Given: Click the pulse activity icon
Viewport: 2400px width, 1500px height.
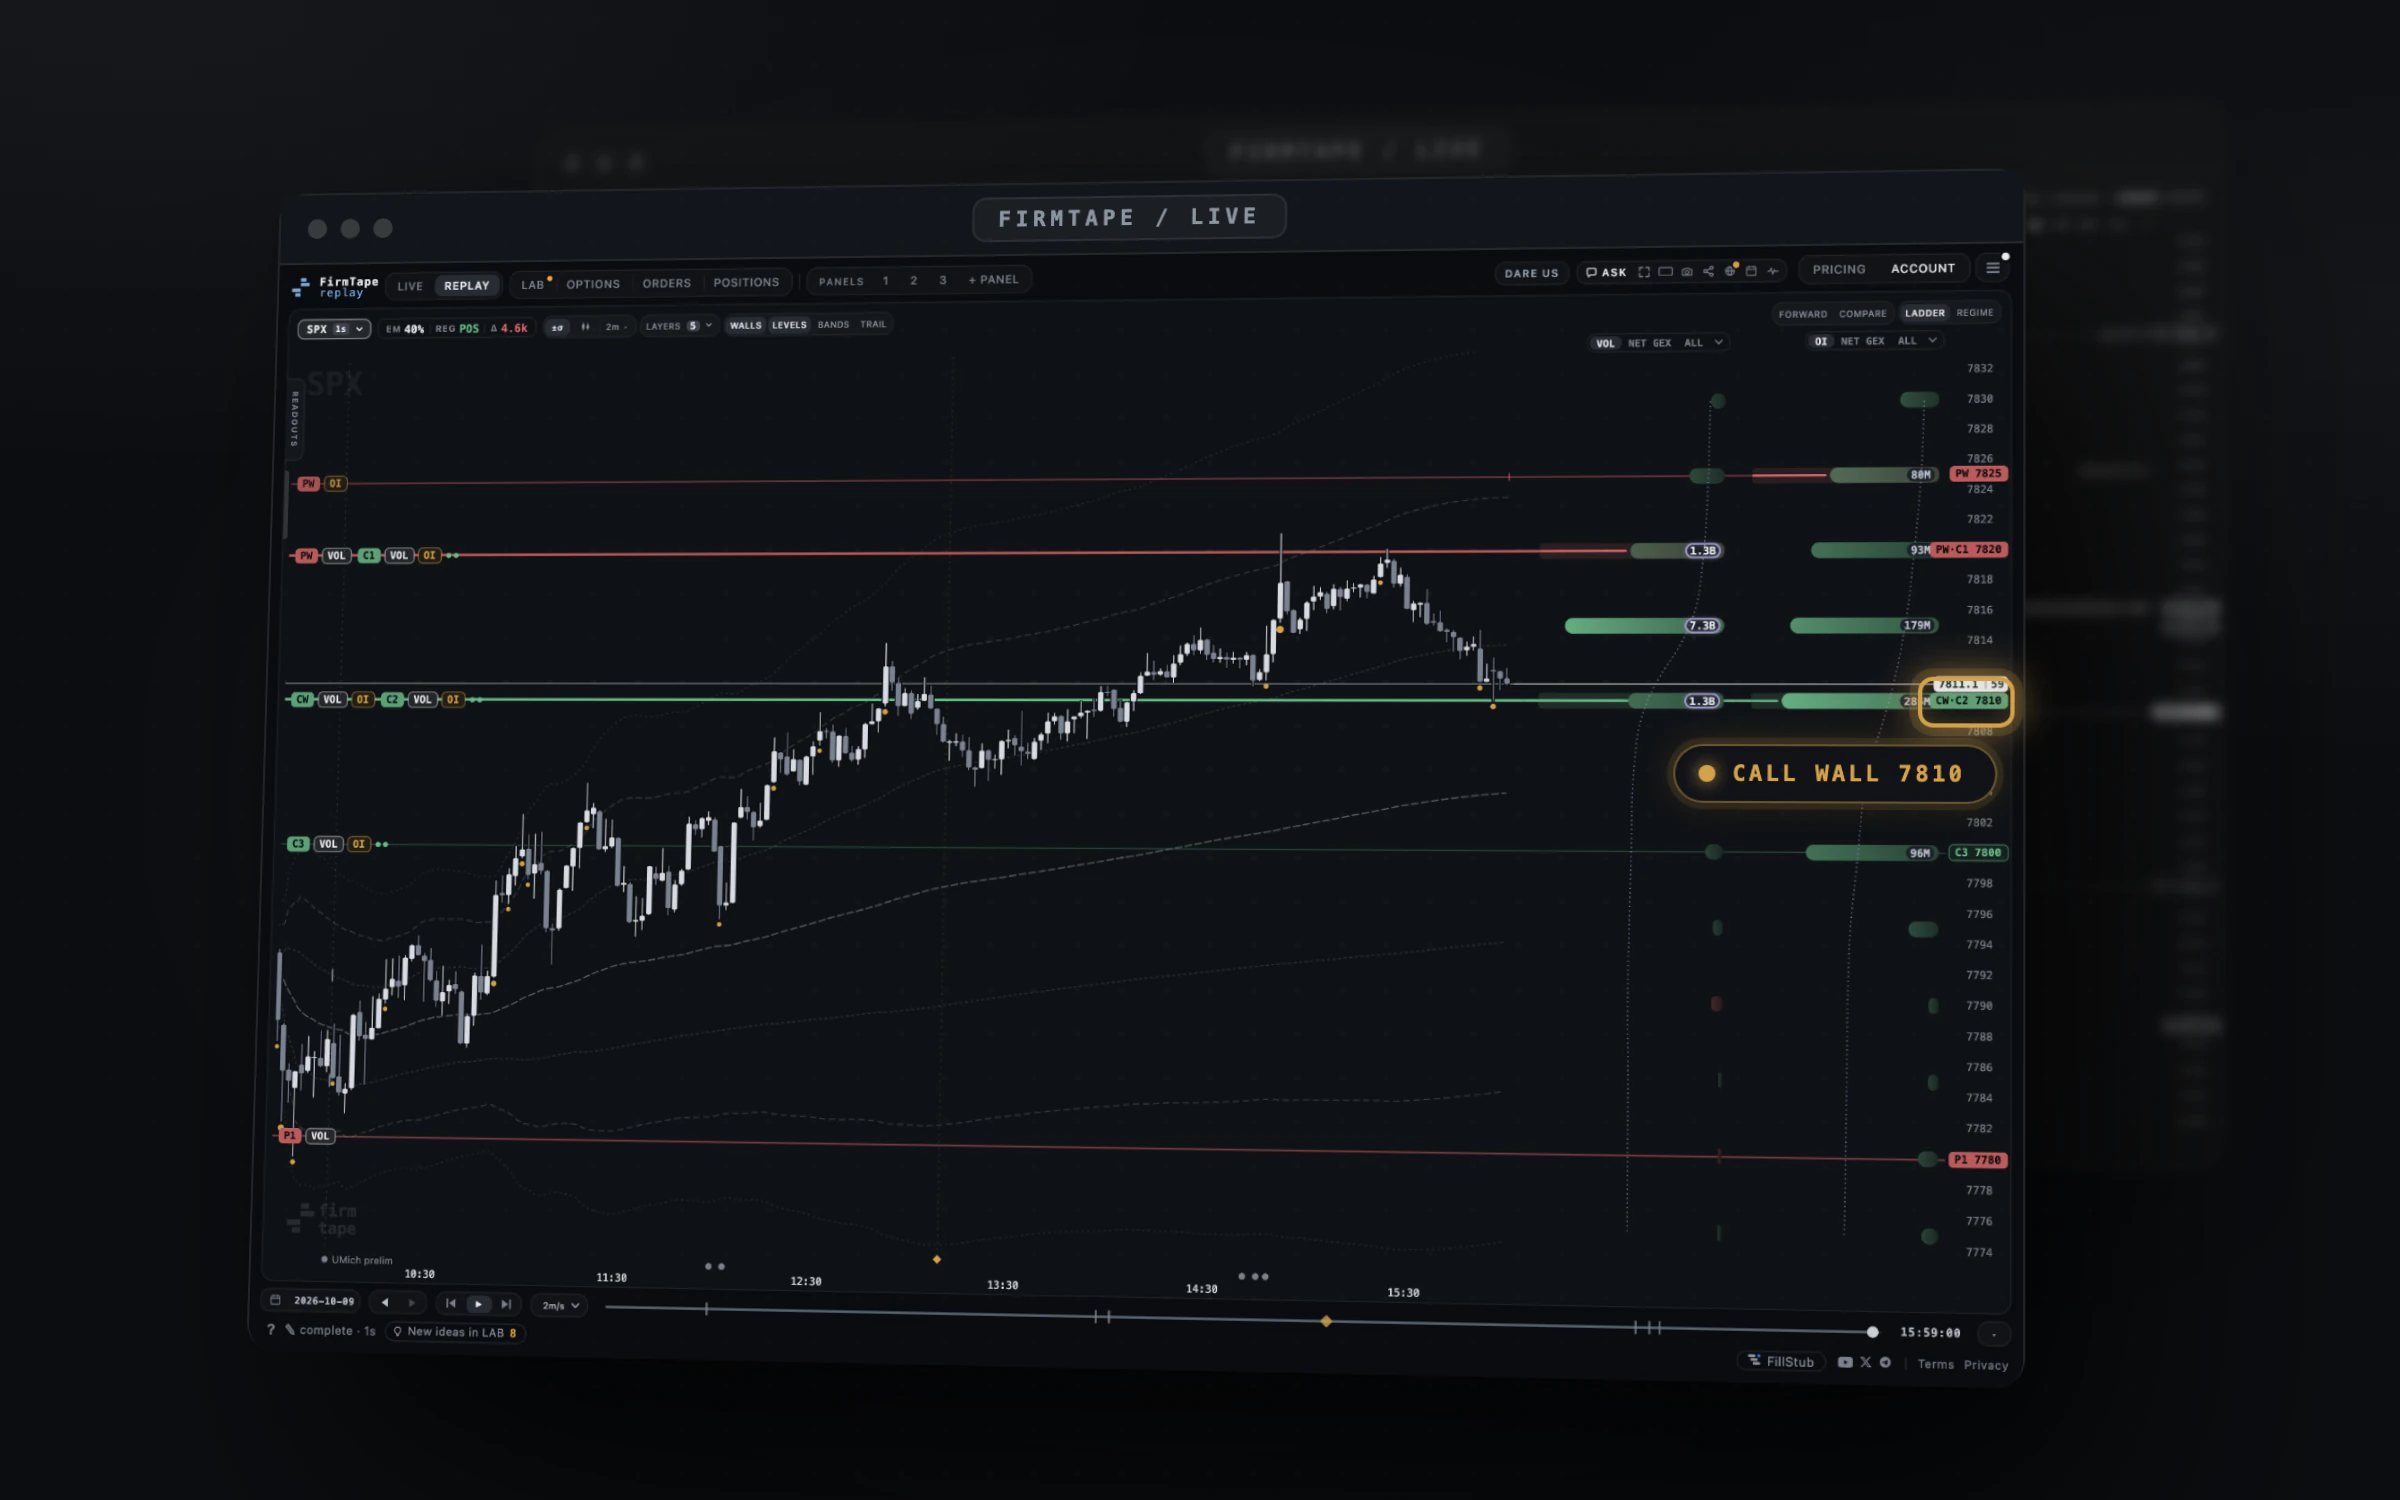Looking at the screenshot, I should [x=1773, y=271].
